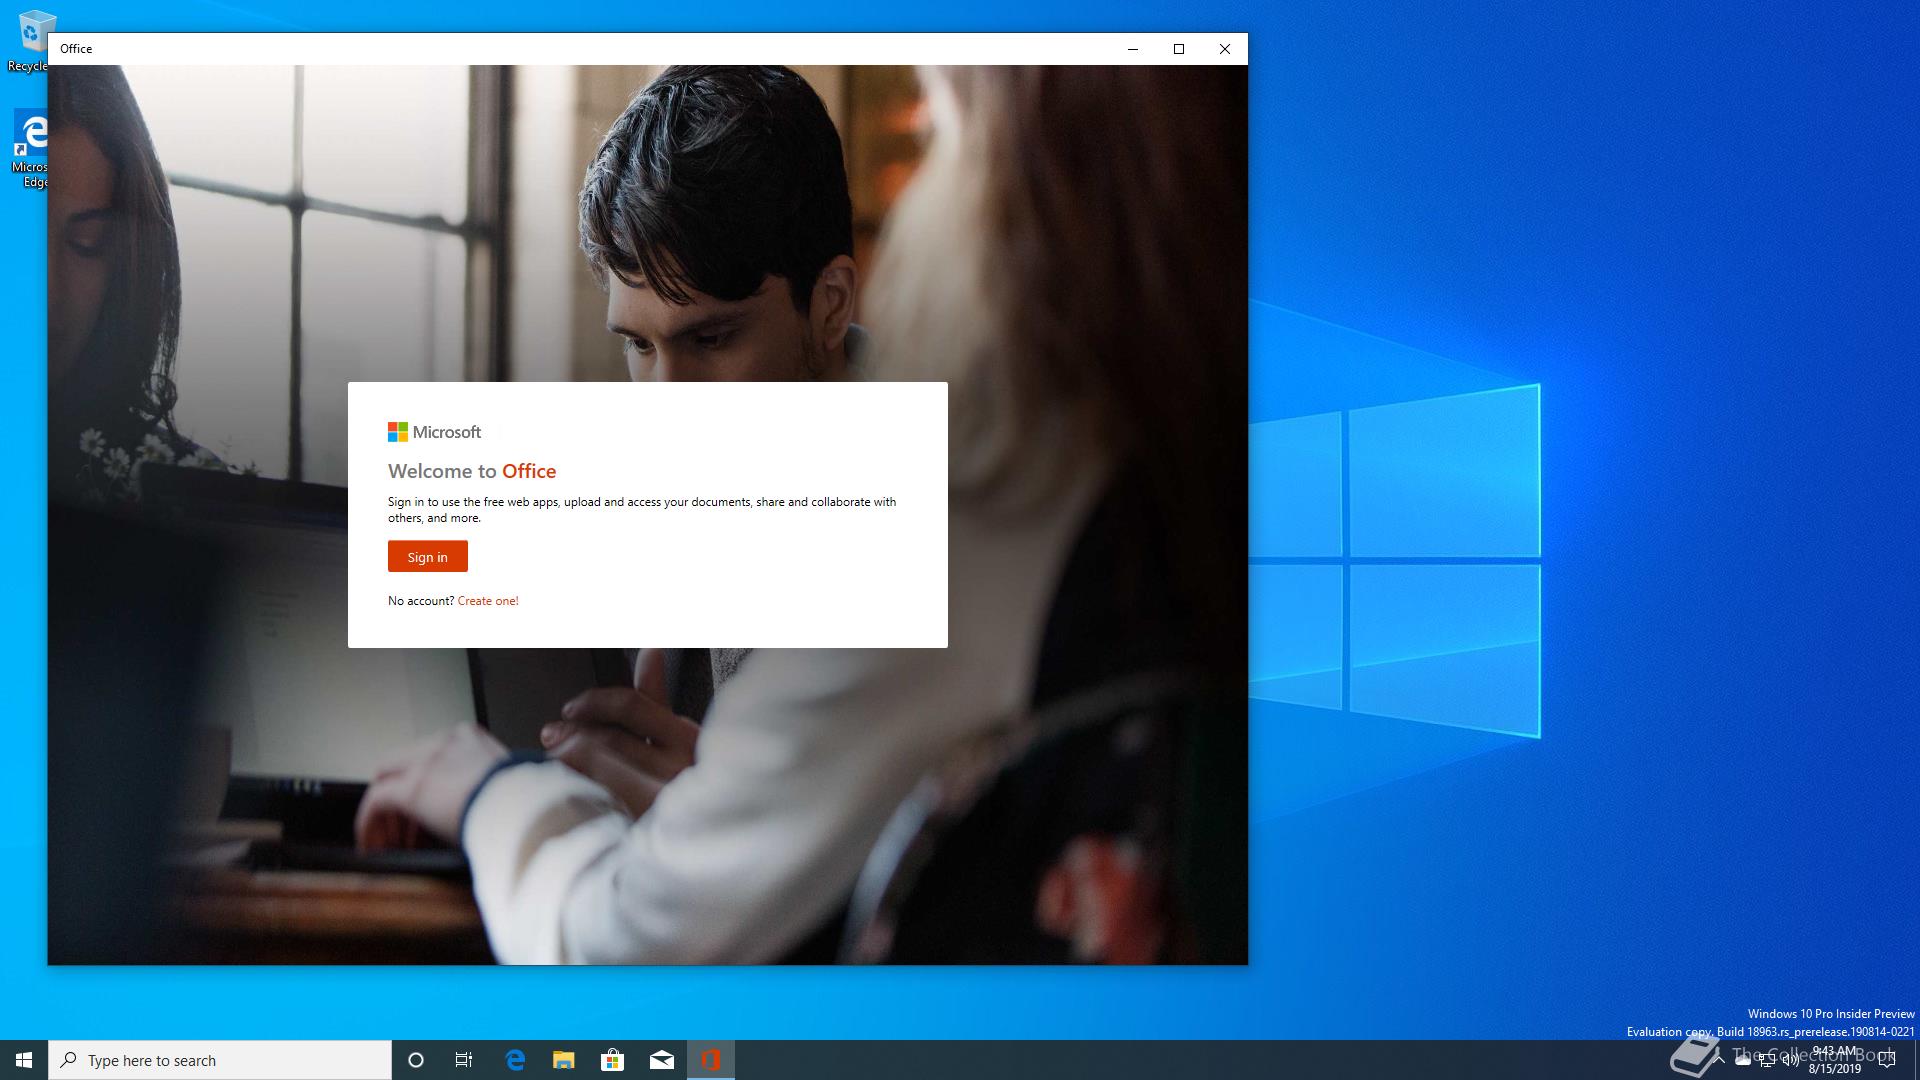The height and width of the screenshot is (1080, 1920).
Task: Minimize the Office window
Action: coord(1133,49)
